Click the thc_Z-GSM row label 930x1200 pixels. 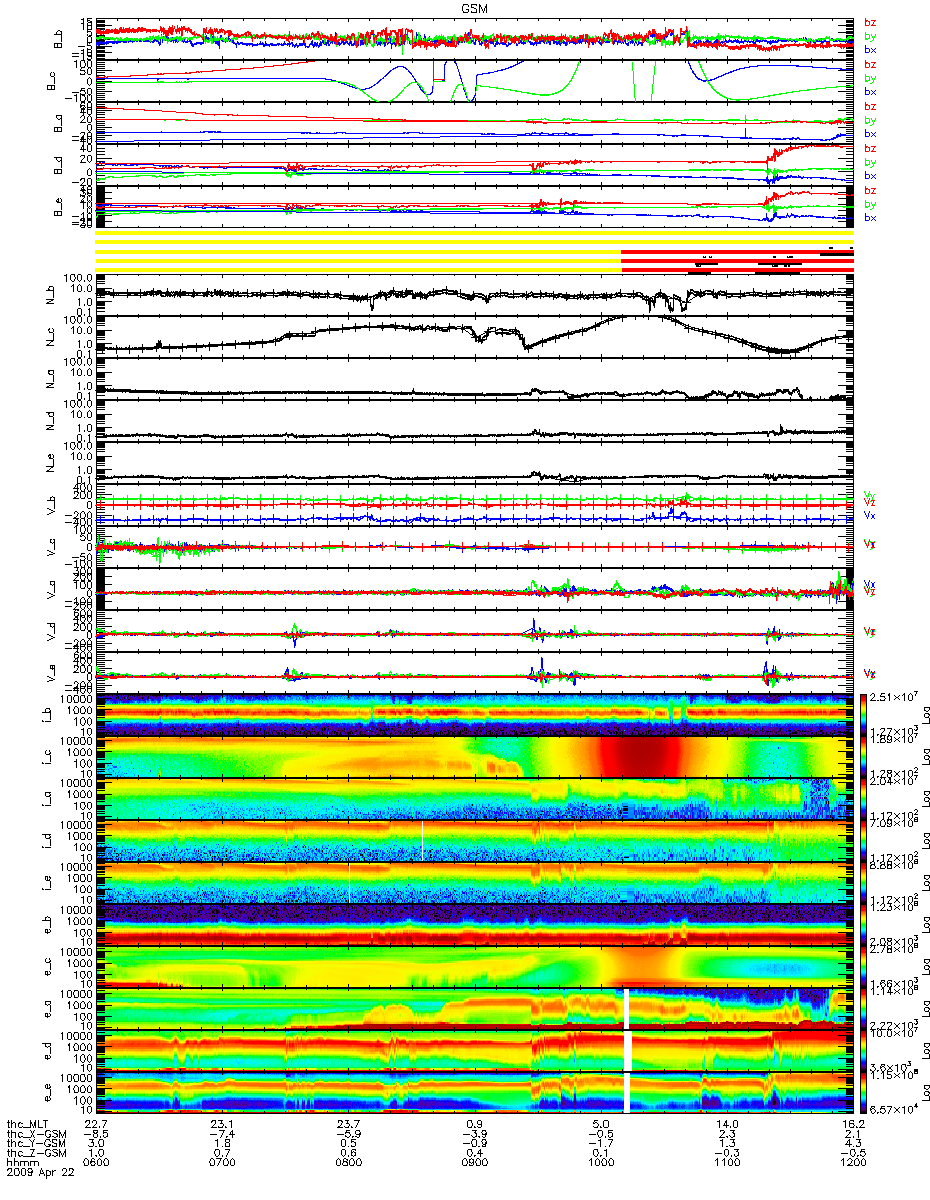[33, 1155]
